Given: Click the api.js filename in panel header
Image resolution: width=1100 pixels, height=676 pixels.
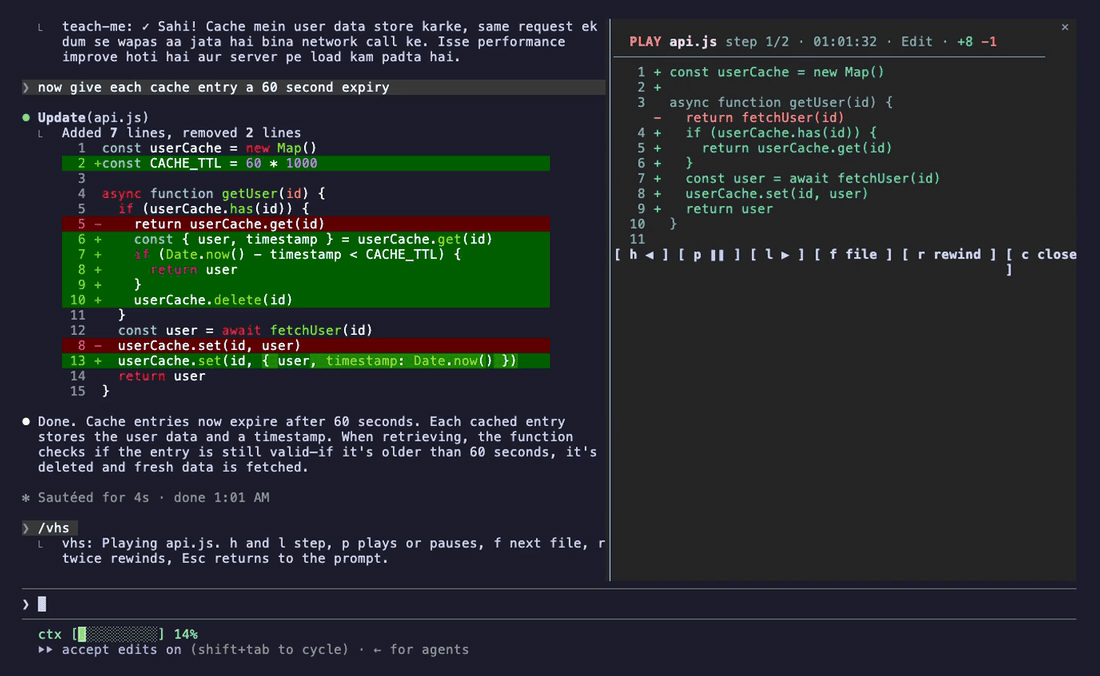Looking at the screenshot, I should point(693,41).
